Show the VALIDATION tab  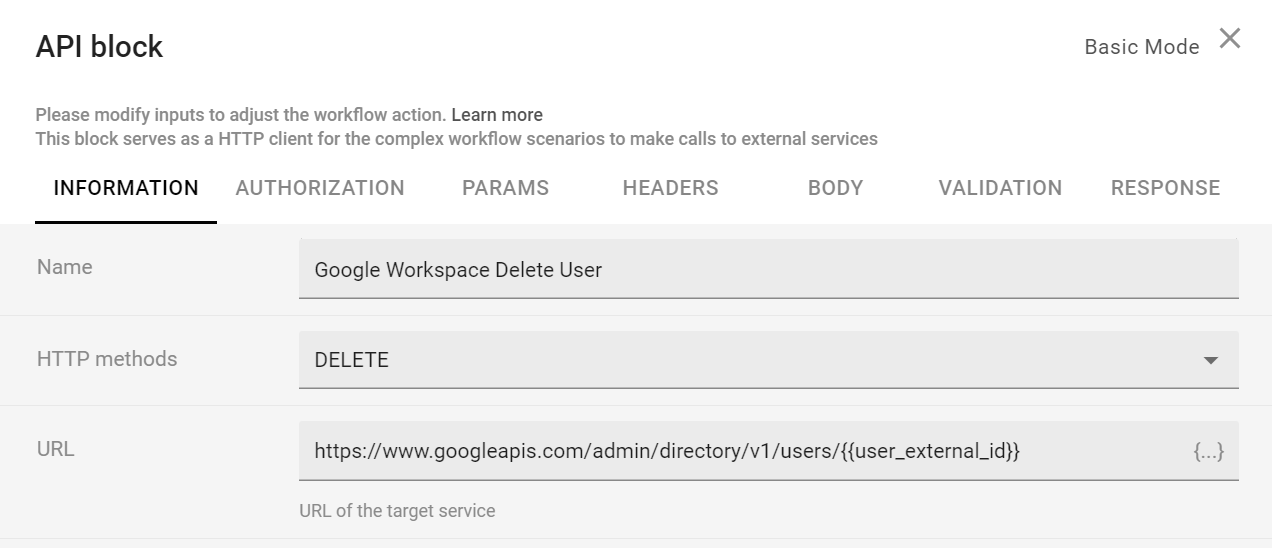click(x=1000, y=188)
